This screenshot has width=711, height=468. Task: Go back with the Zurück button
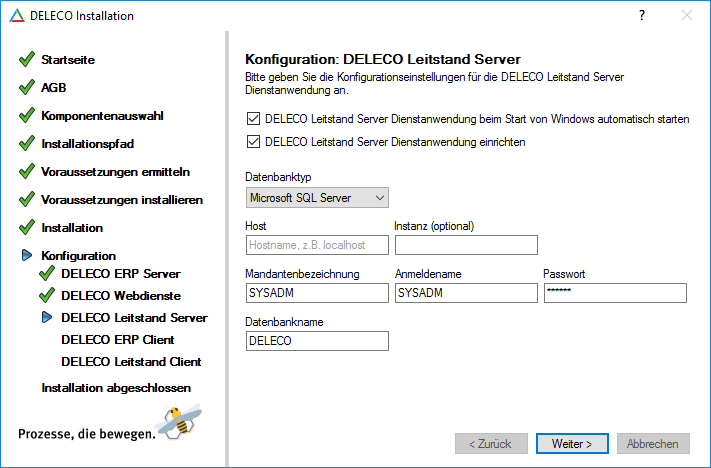[x=491, y=444]
